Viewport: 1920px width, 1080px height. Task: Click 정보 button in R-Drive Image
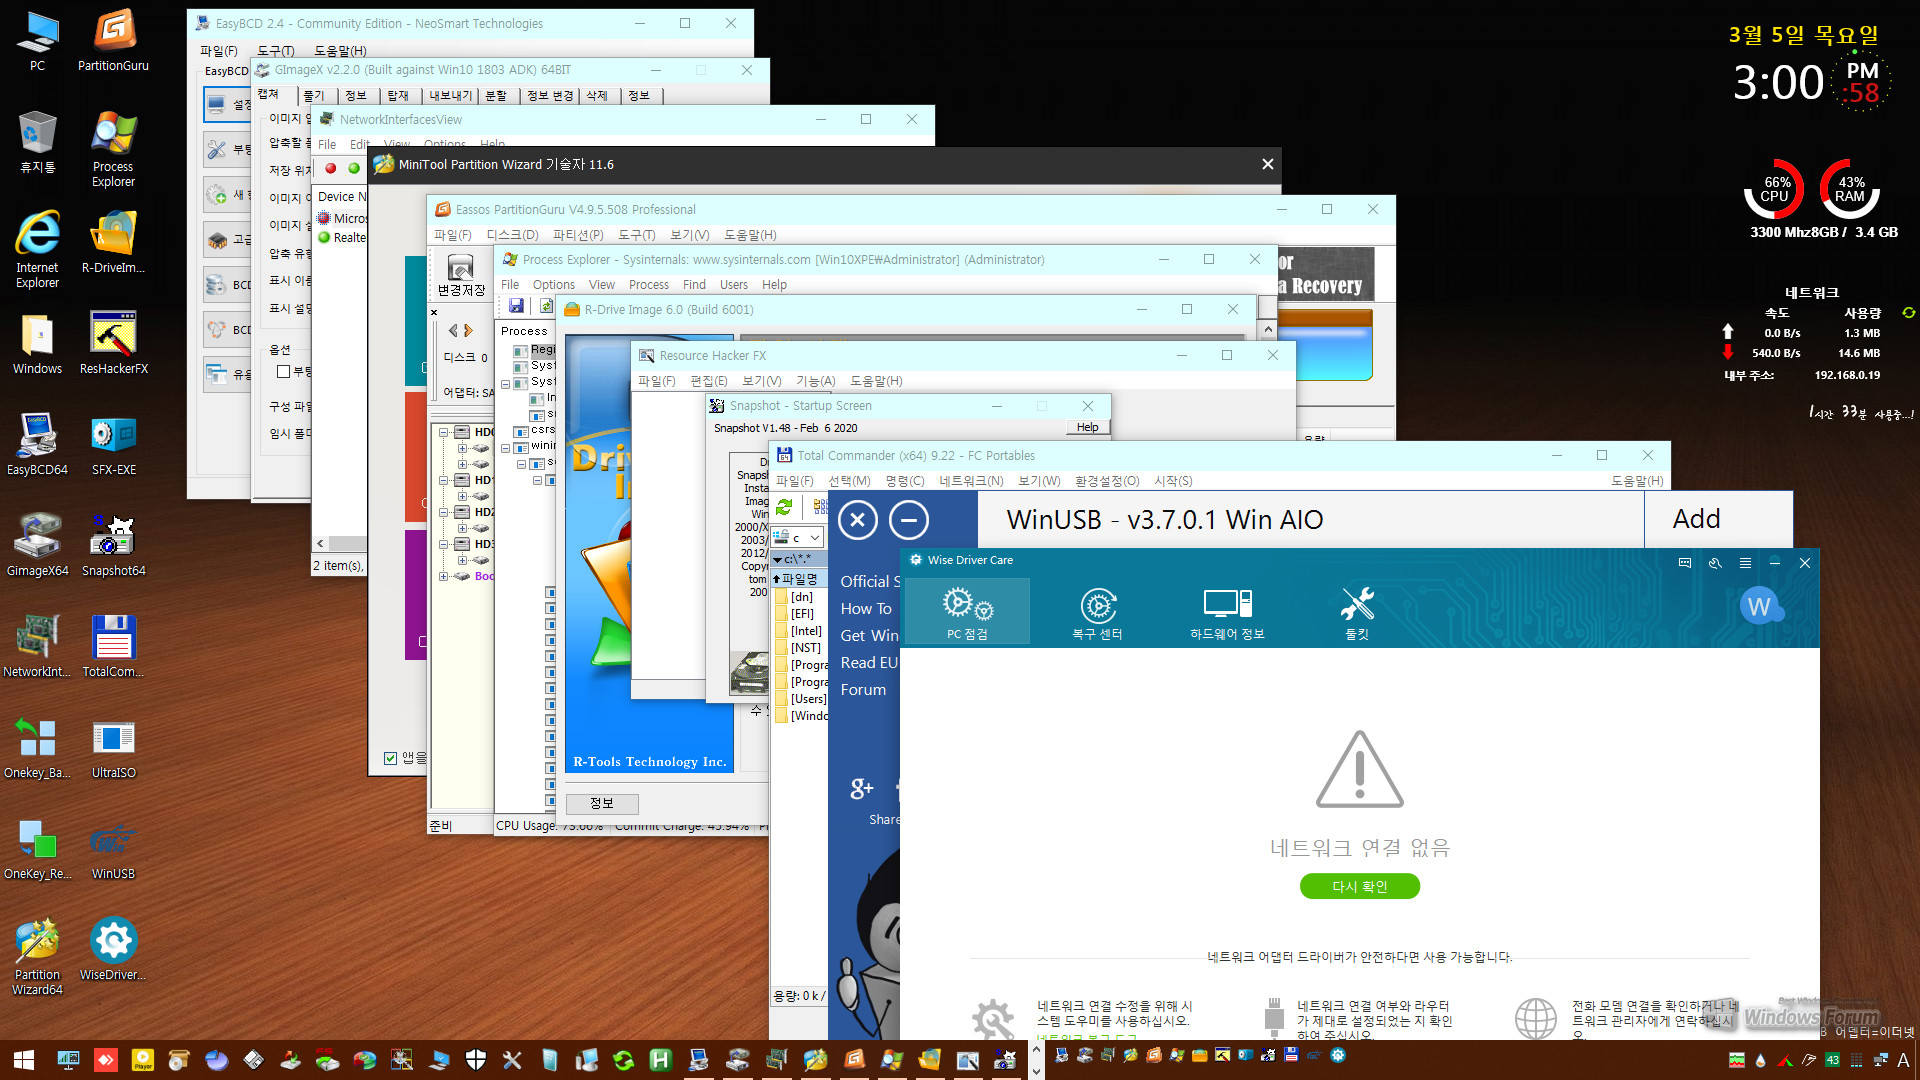tap(601, 803)
